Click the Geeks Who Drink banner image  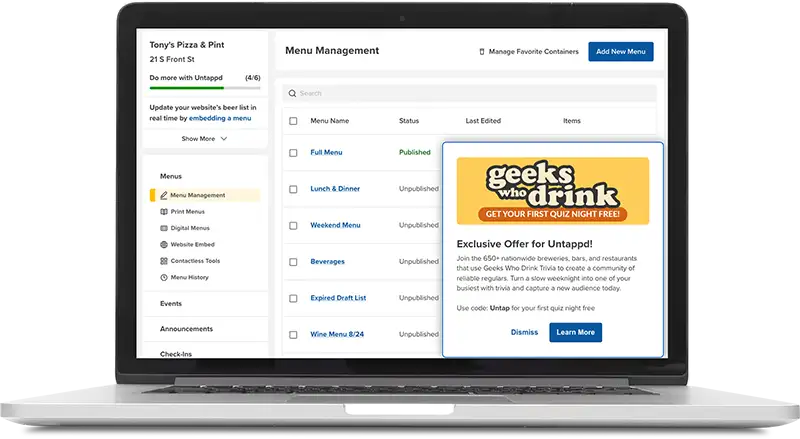coord(553,191)
